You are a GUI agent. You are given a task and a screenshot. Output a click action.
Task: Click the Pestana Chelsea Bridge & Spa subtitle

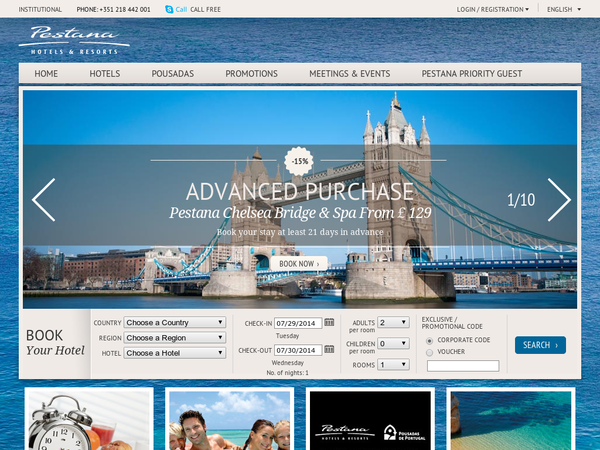tap(300, 213)
